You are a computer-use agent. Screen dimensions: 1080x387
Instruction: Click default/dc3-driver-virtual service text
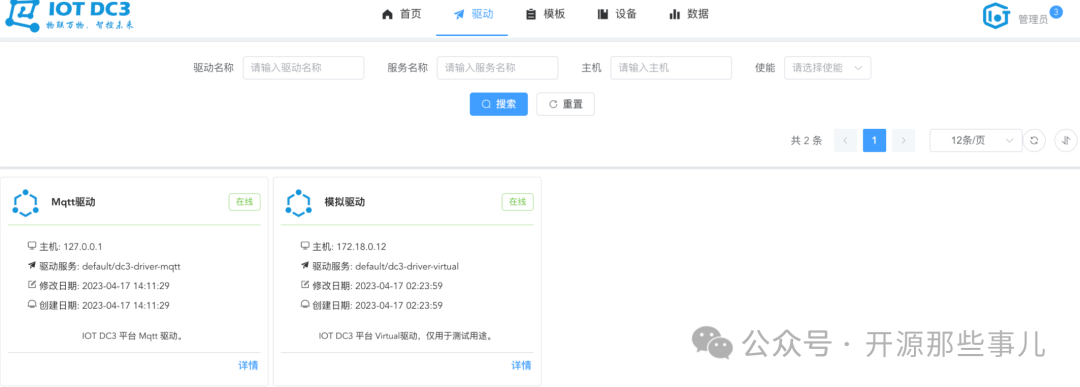coord(406,266)
